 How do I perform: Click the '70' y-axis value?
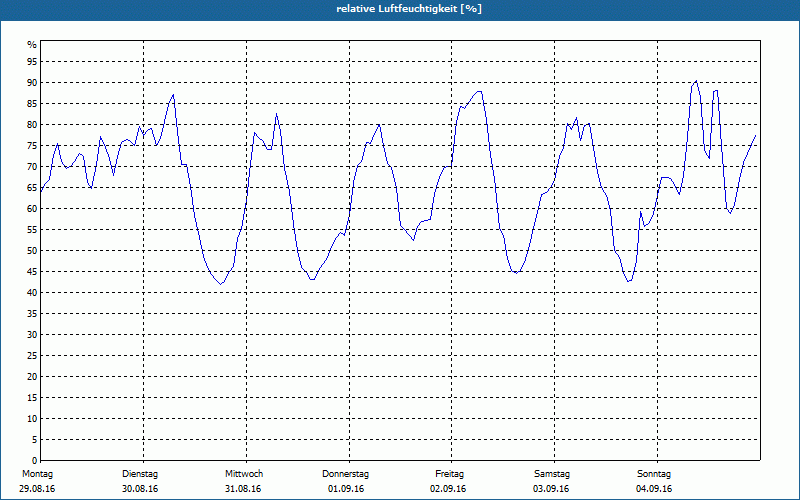pyautogui.click(x=32, y=167)
